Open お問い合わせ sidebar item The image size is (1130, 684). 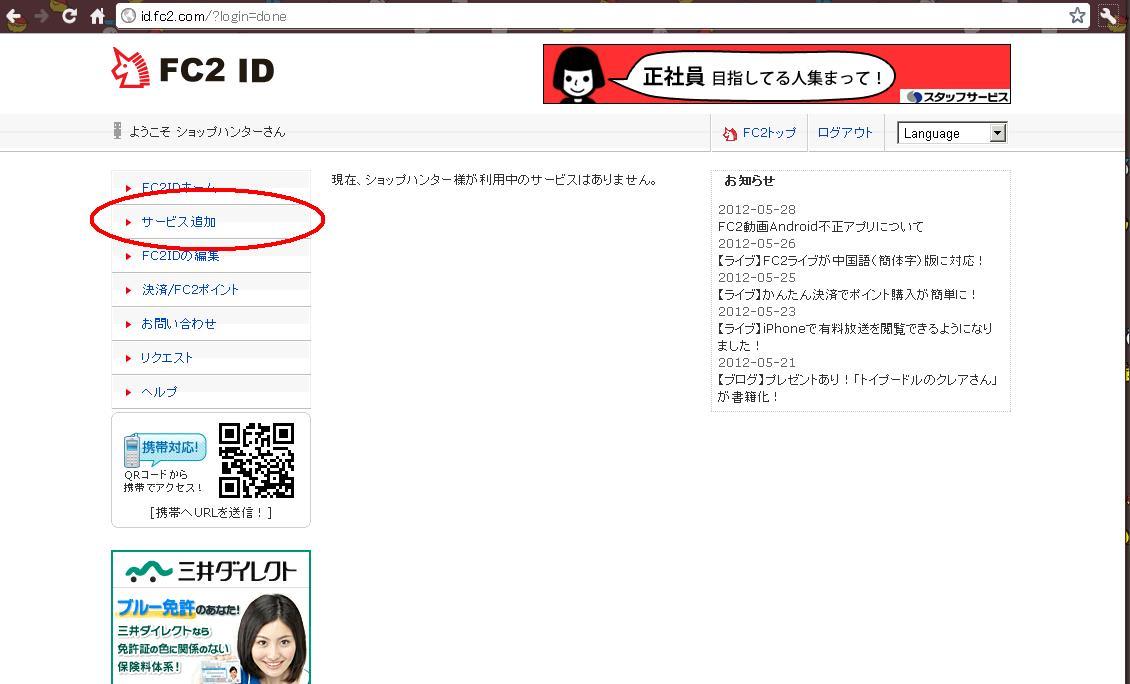(x=178, y=324)
